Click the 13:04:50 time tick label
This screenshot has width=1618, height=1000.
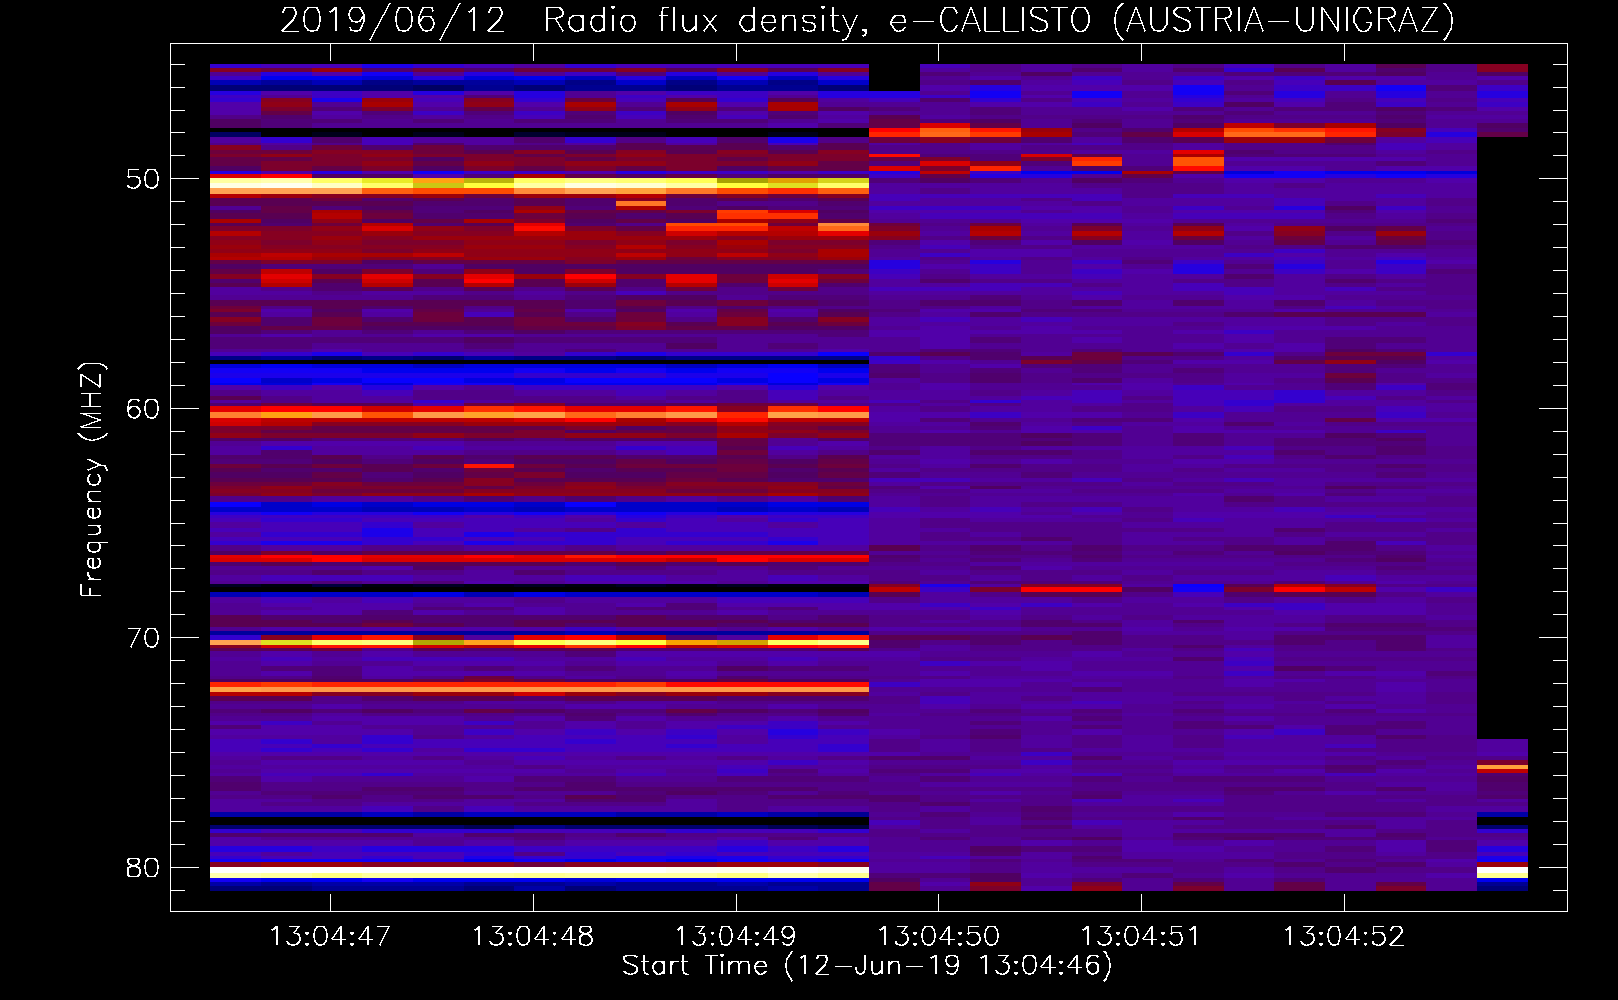click(938, 937)
